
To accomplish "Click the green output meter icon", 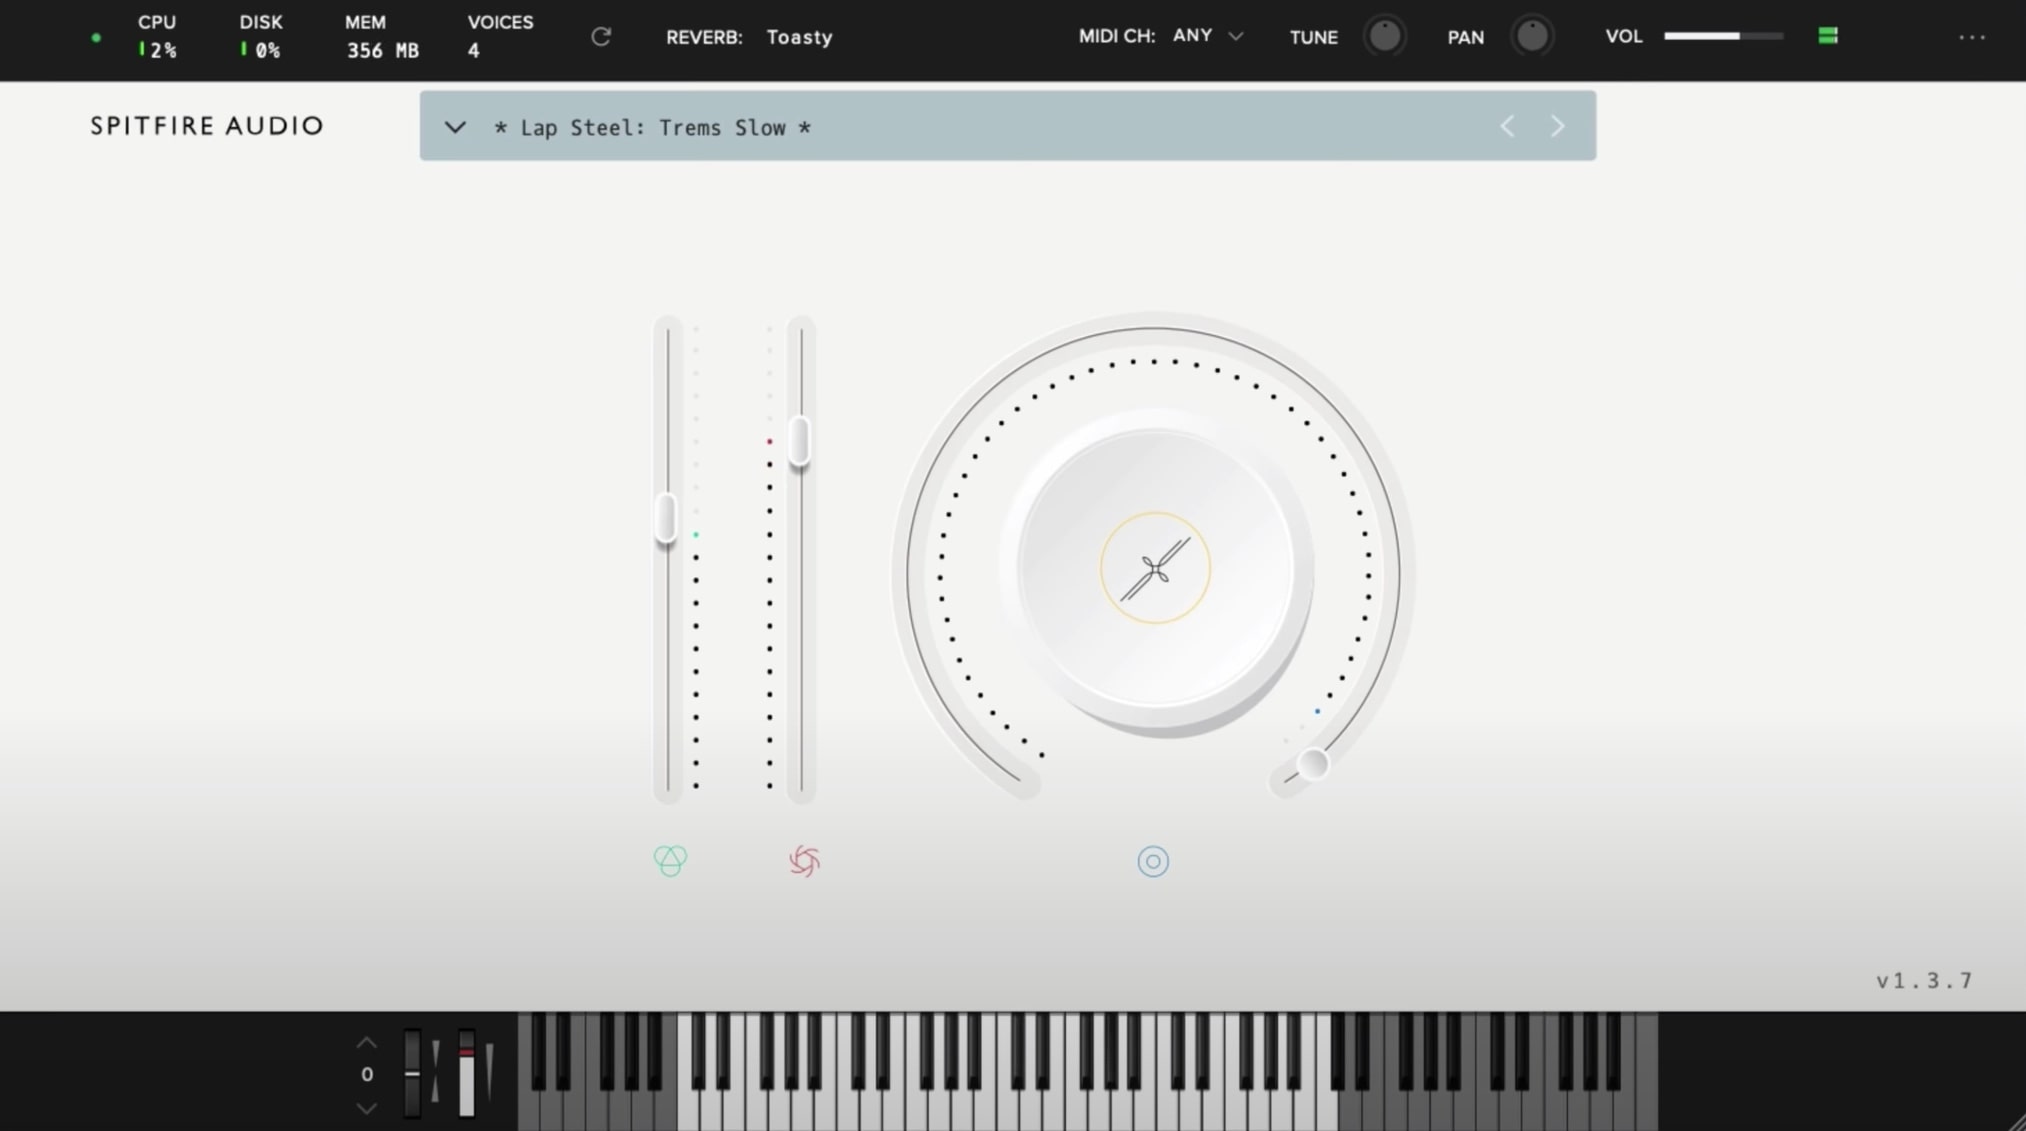I will (1828, 36).
